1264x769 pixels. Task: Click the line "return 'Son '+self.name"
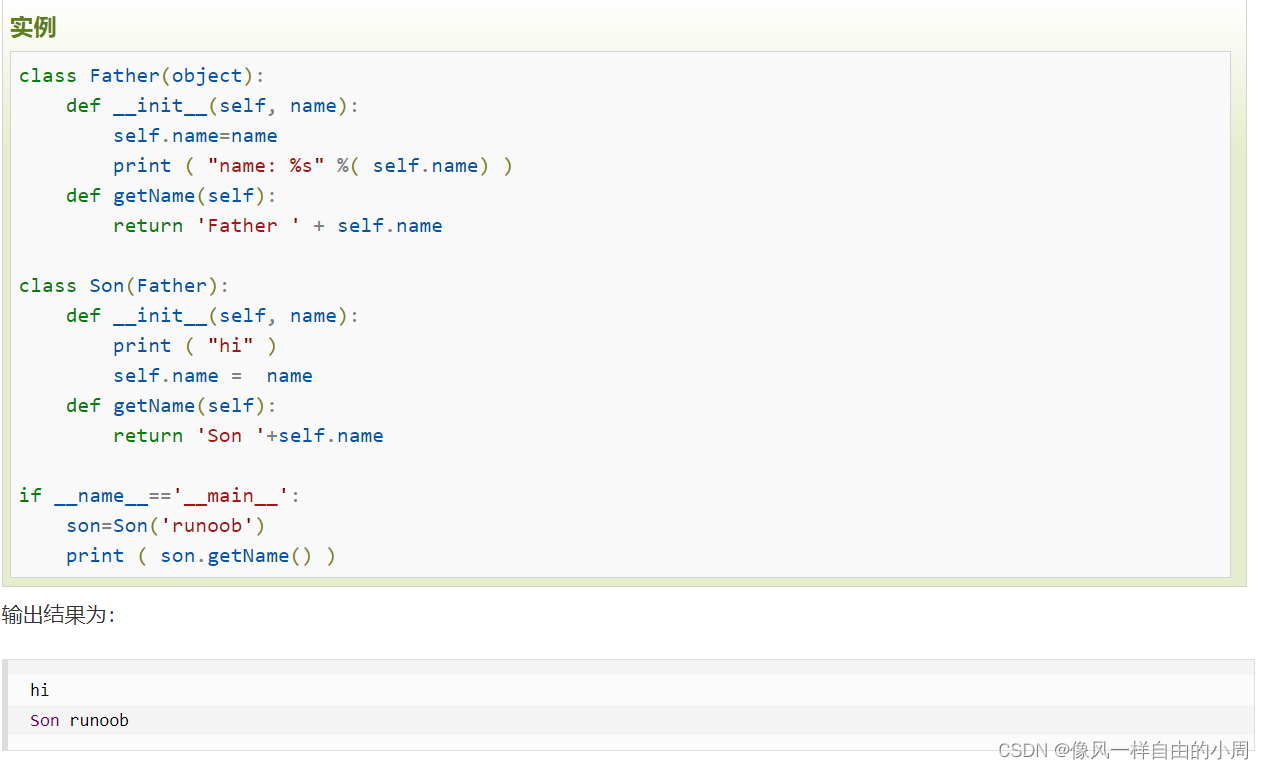pyautogui.click(x=248, y=436)
